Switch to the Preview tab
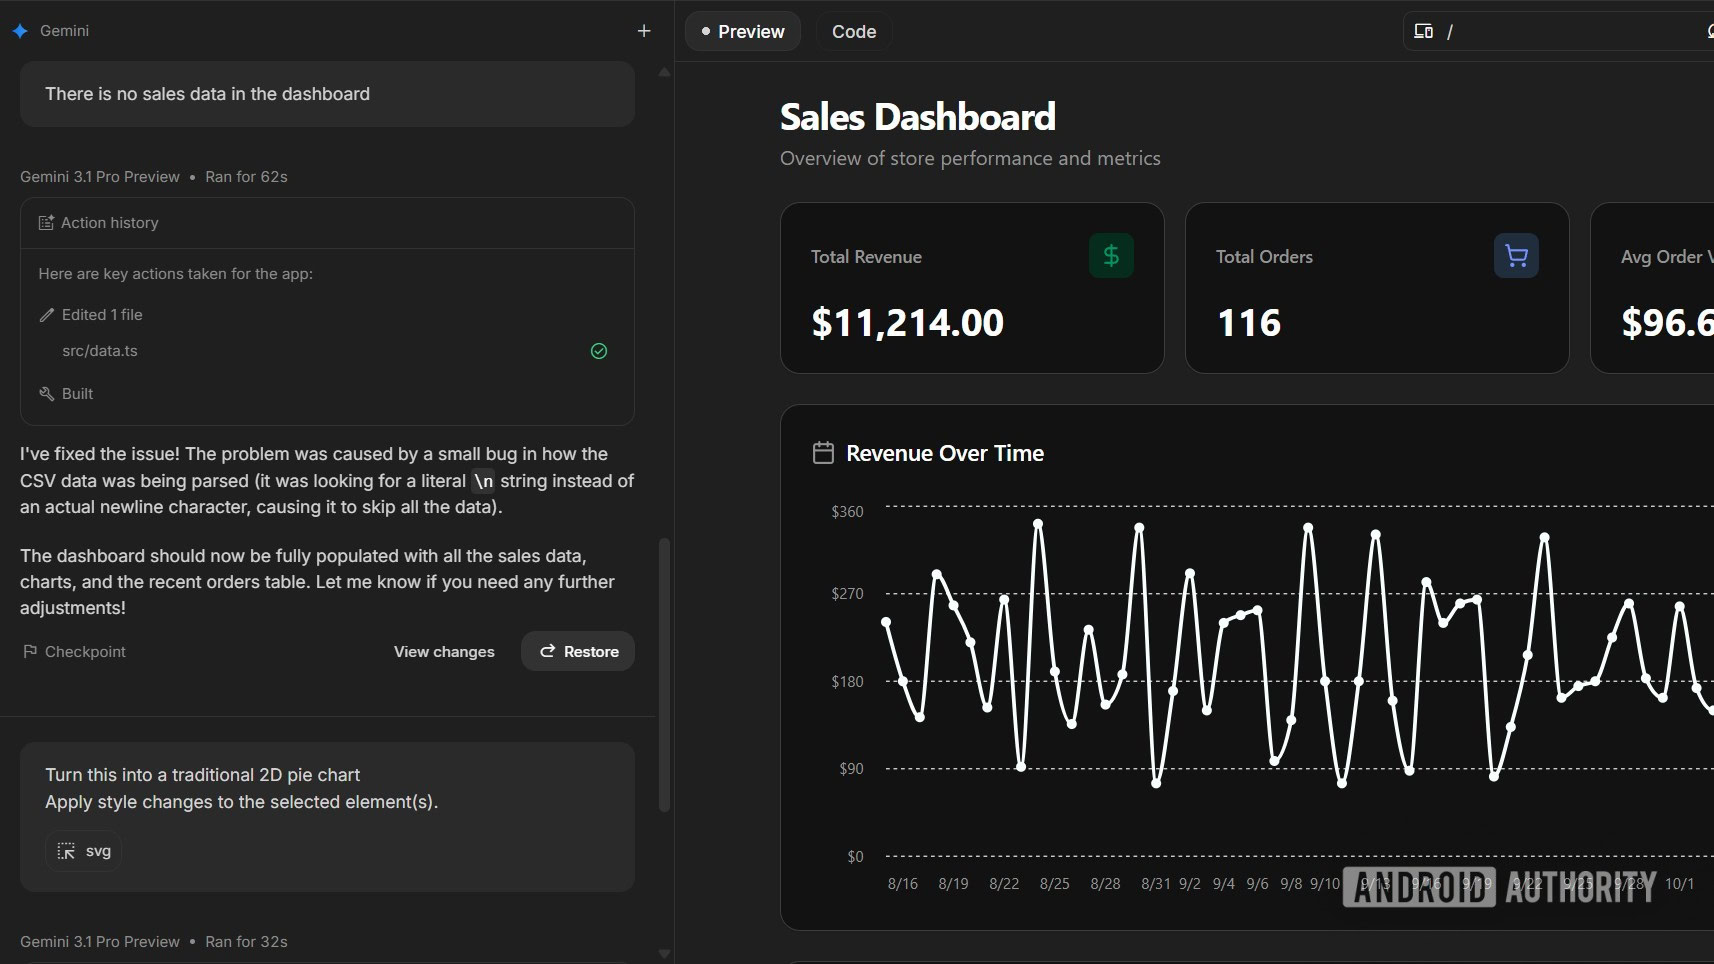This screenshot has height=964, width=1714. [743, 32]
